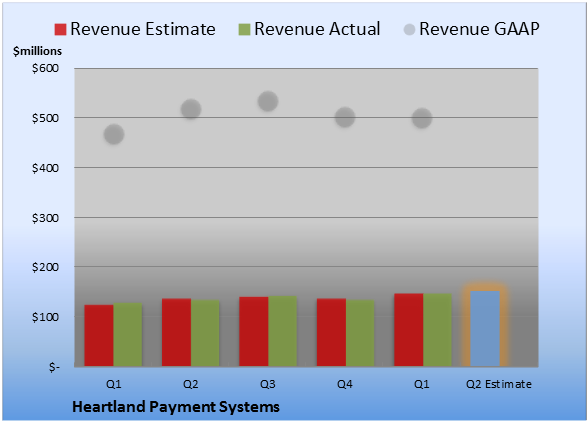Select the red estimate bar for Q2

pyautogui.click(x=176, y=332)
